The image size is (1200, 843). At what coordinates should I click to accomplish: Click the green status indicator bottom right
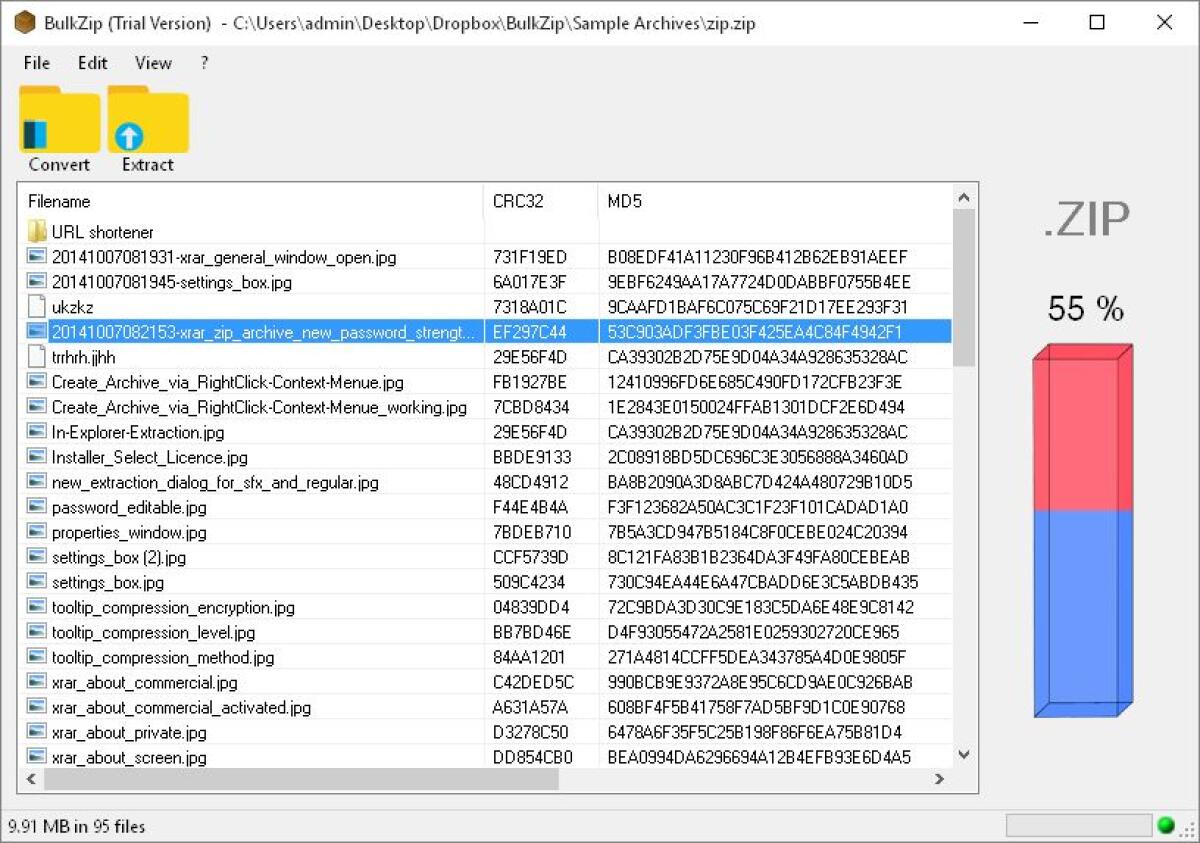1166,826
